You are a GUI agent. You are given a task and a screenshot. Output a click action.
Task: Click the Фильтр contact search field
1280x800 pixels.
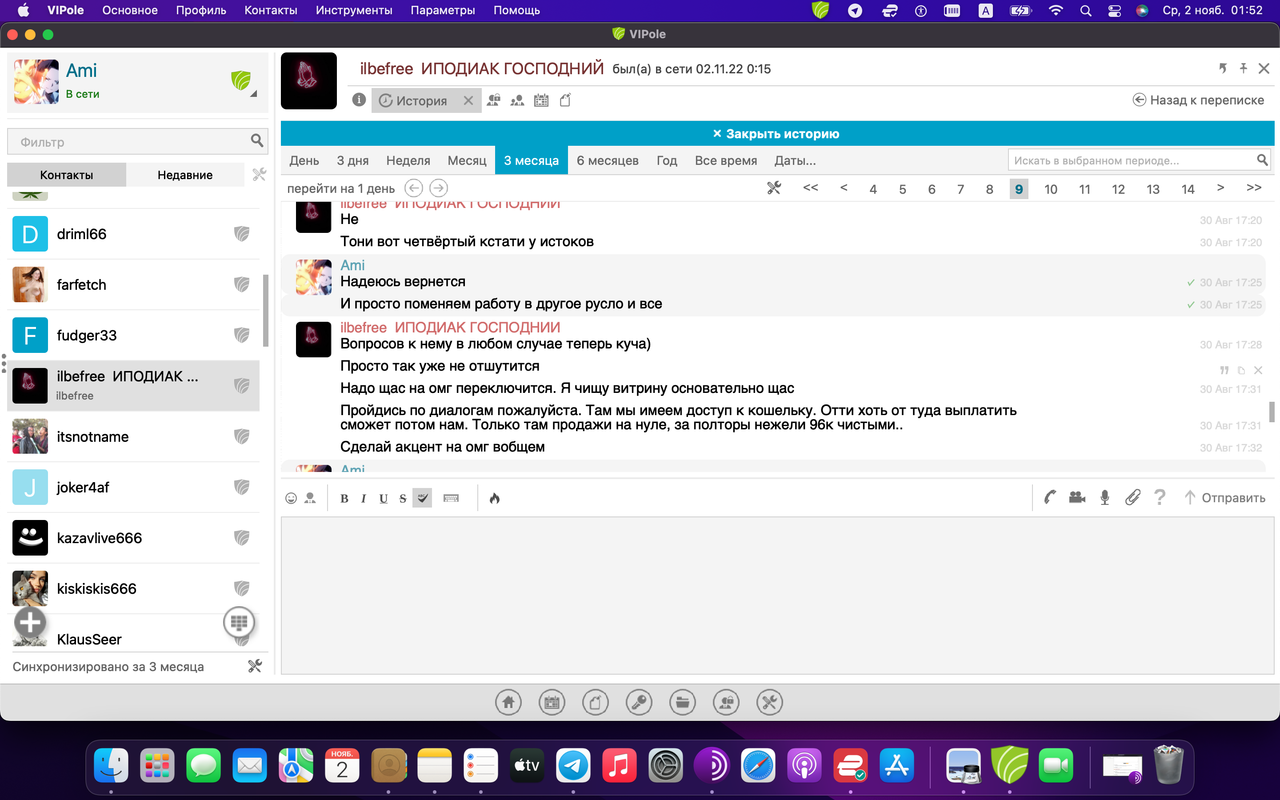click(x=137, y=141)
